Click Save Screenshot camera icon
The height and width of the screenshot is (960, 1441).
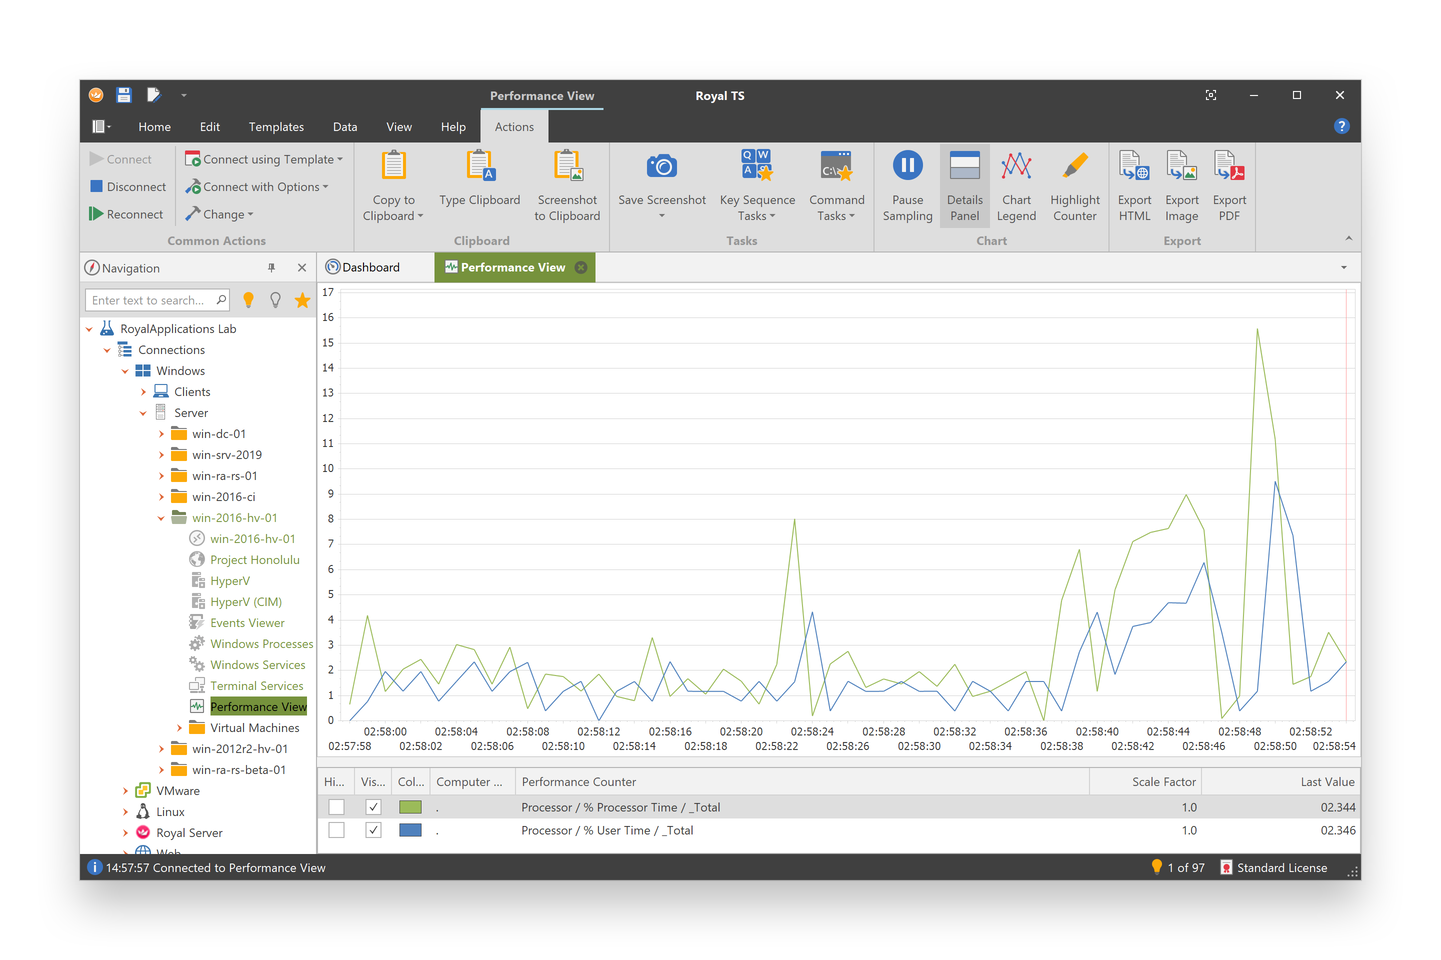tap(661, 167)
